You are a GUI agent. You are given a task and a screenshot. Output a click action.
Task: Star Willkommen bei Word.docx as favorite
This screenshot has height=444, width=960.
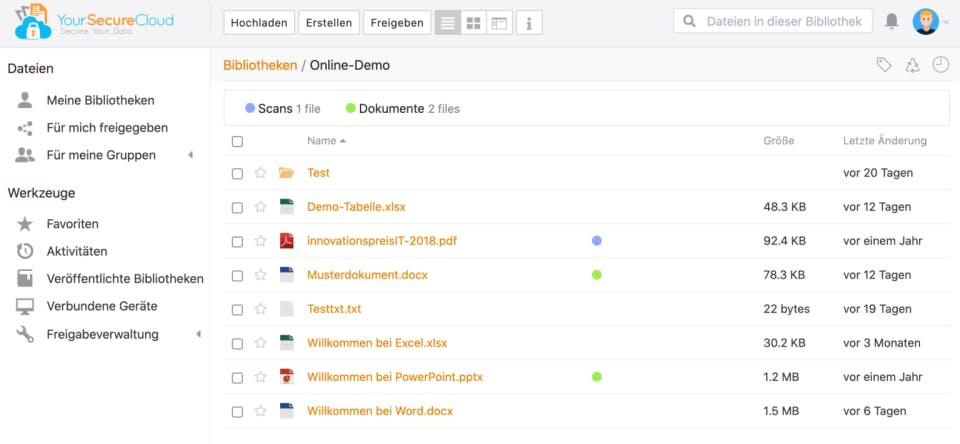(260, 411)
